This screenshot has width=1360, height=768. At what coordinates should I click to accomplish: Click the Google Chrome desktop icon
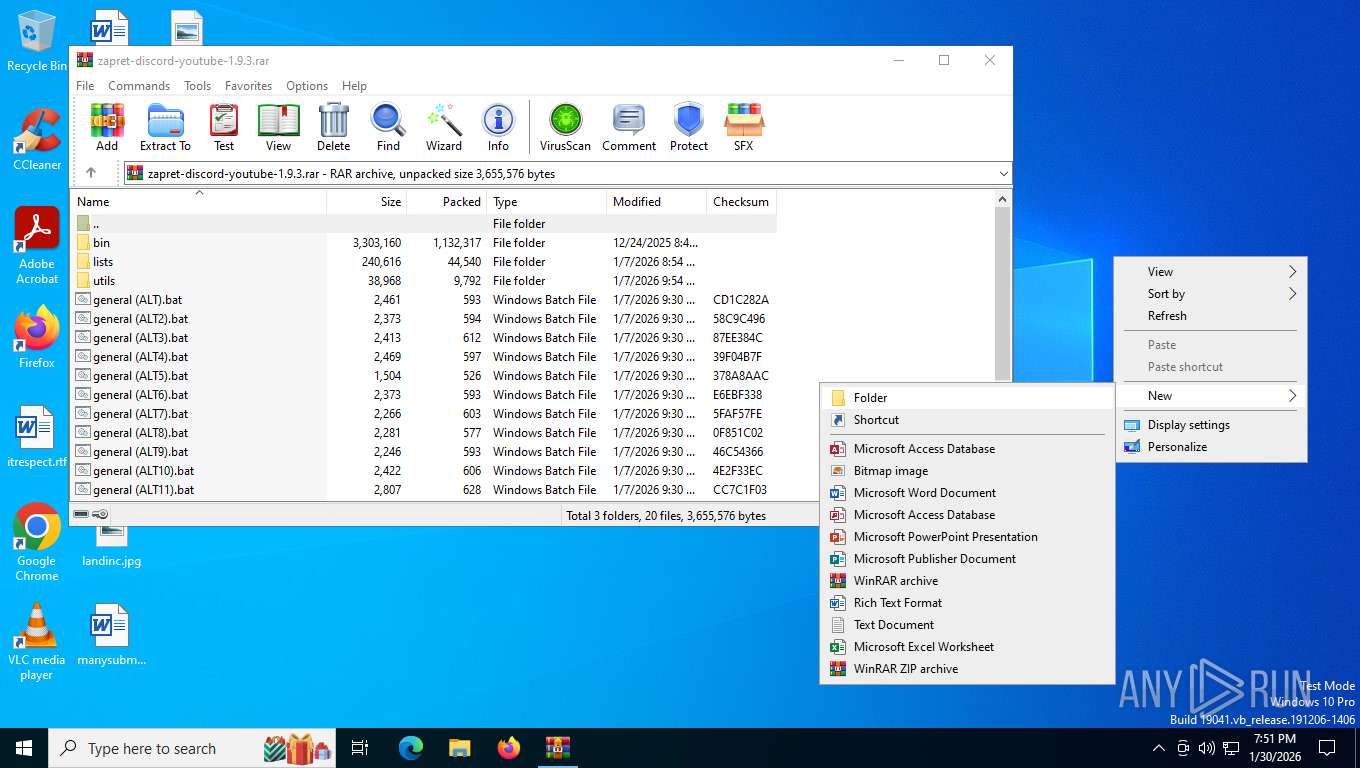(37, 542)
